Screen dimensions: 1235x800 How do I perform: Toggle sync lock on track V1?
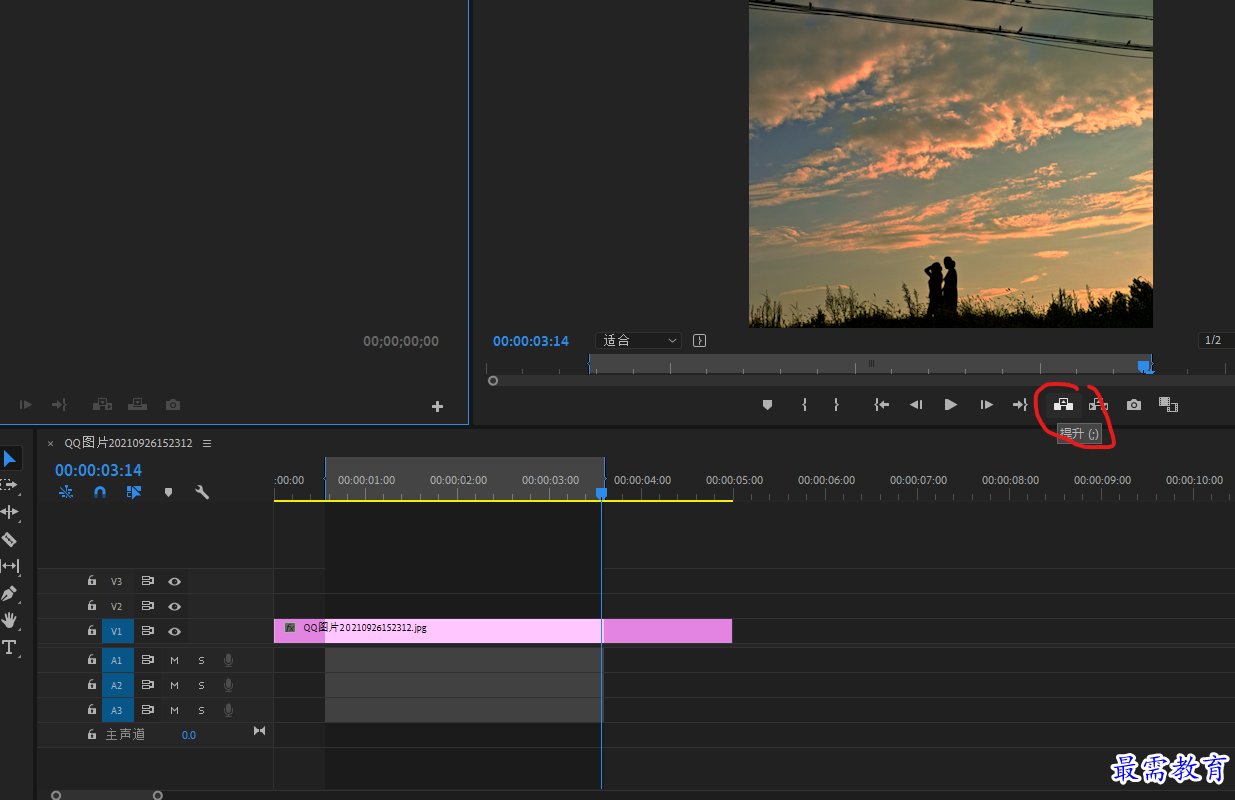point(147,631)
